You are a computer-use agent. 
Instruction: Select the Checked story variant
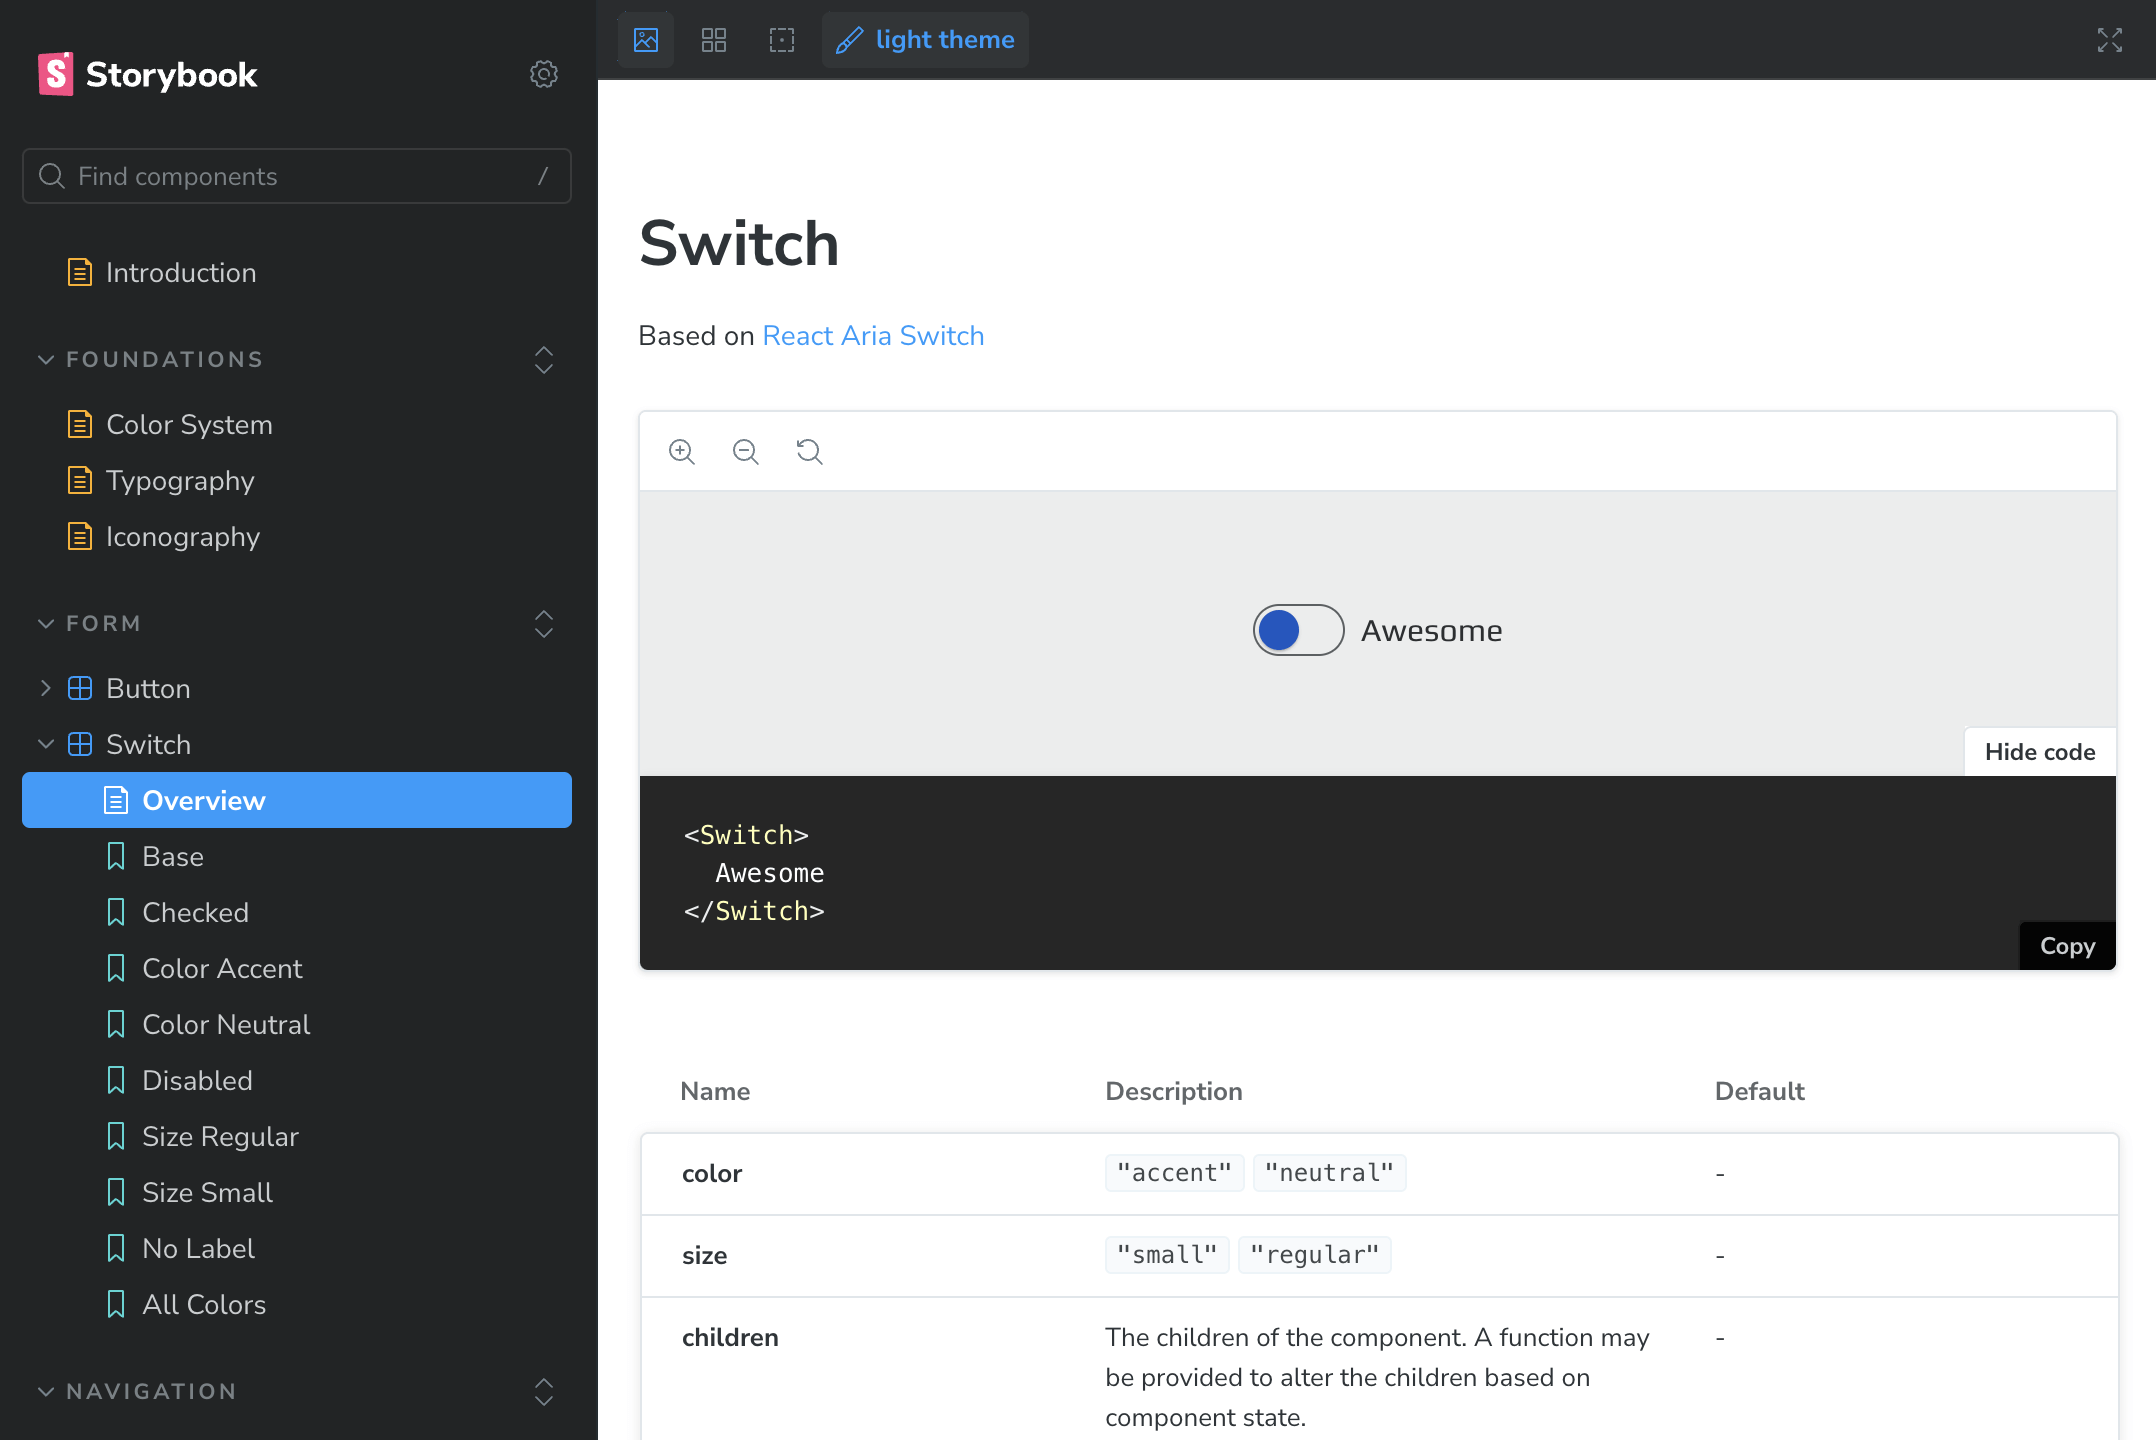(194, 911)
